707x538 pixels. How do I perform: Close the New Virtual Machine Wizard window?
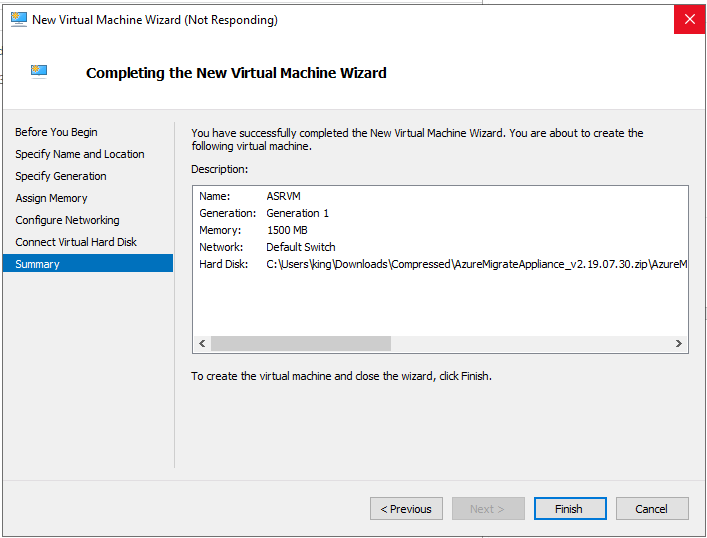click(x=689, y=19)
